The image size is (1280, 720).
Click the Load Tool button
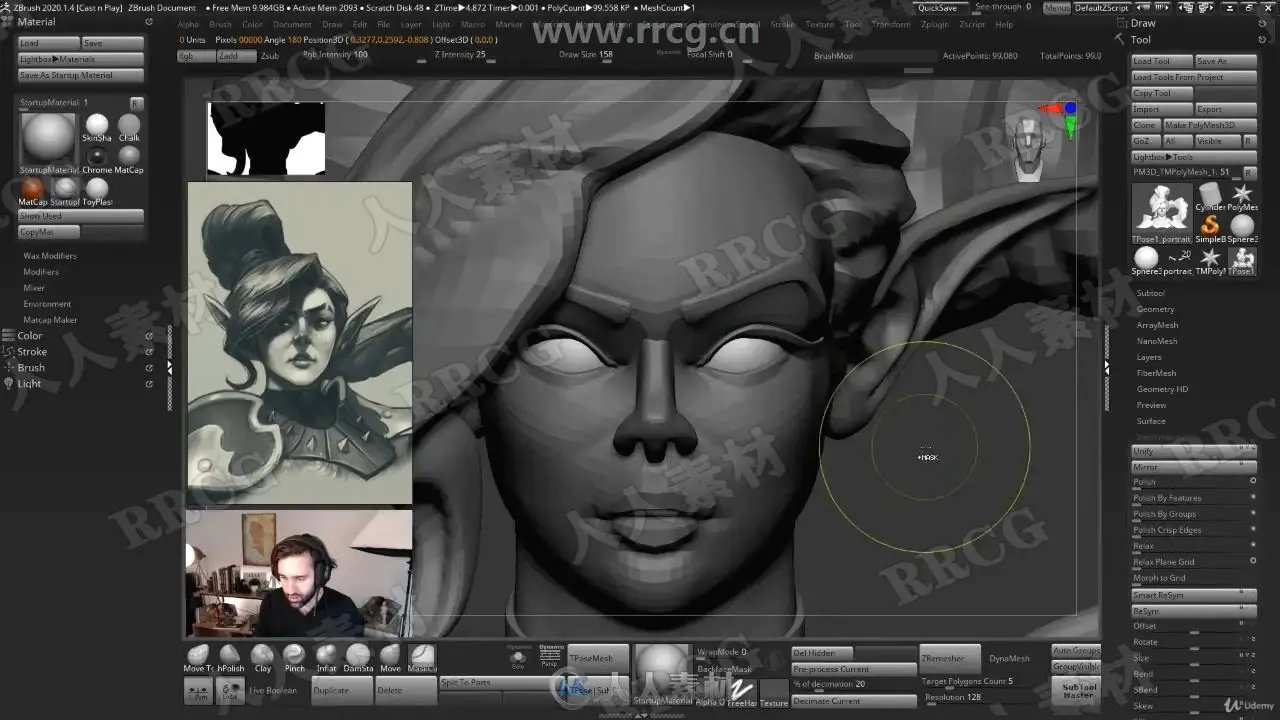(1162, 61)
